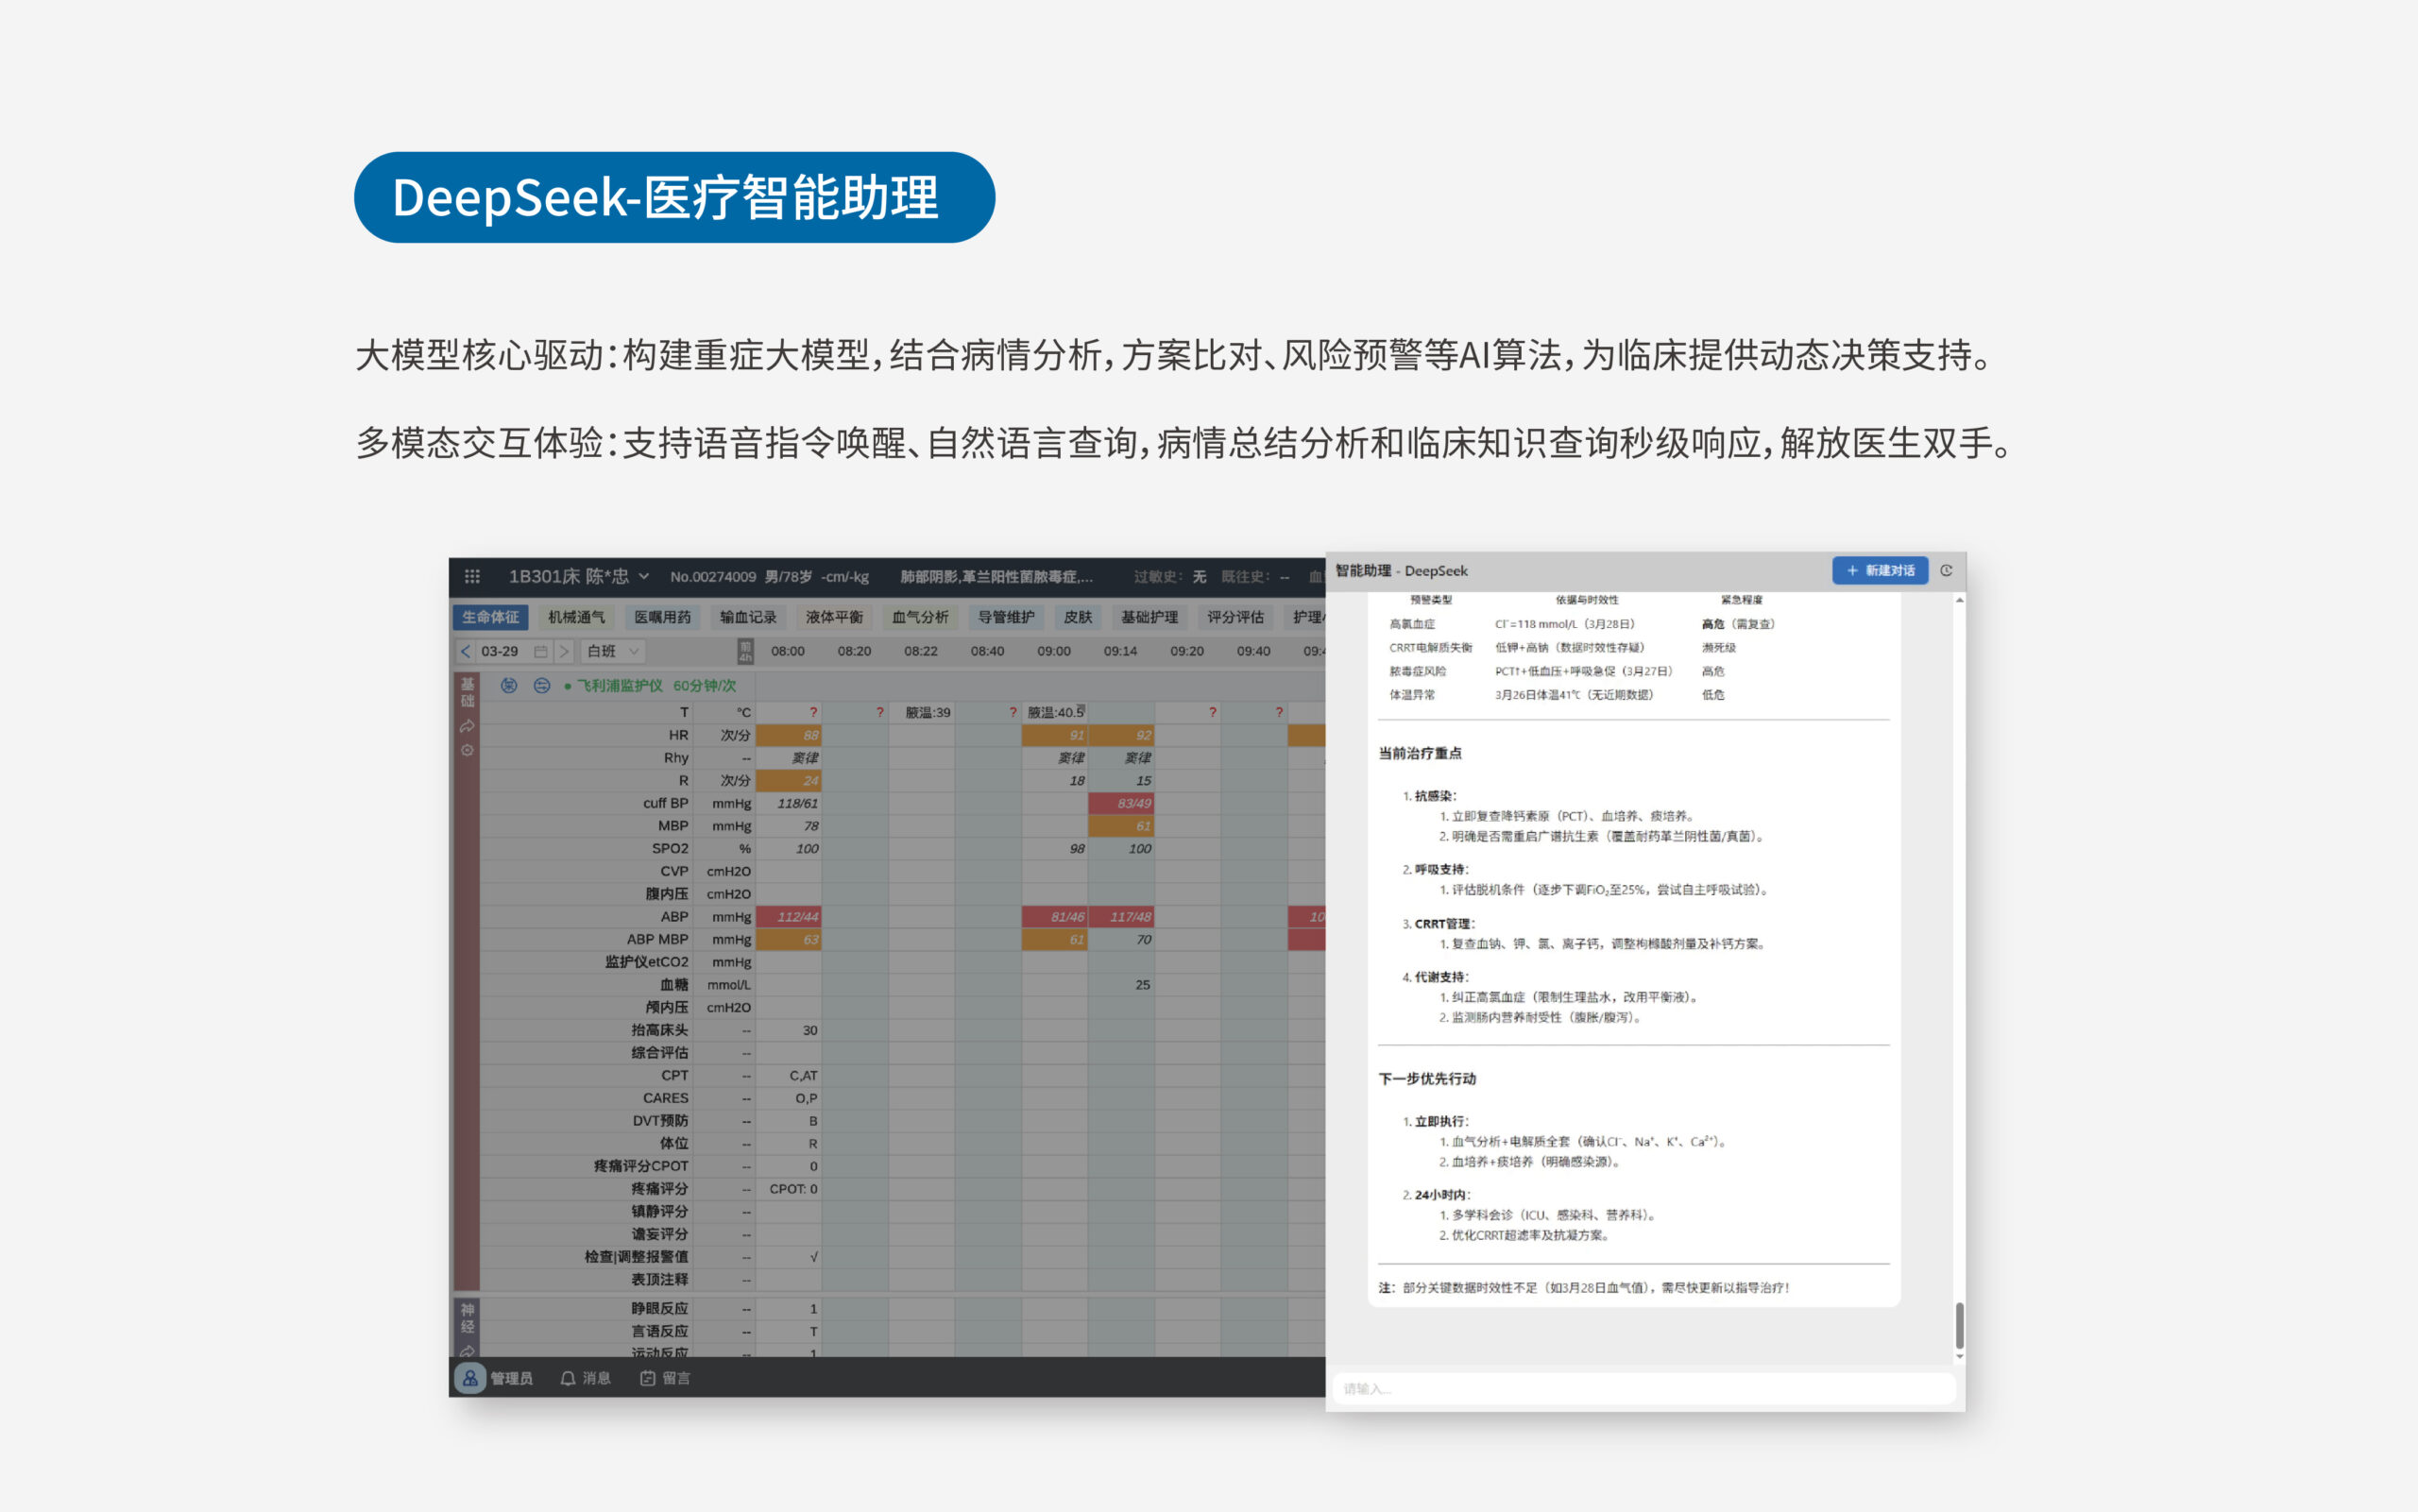Viewport: 2418px width, 1512px height.
Task: Click the 留言 note icon in bottom bar
Action: coord(648,1378)
